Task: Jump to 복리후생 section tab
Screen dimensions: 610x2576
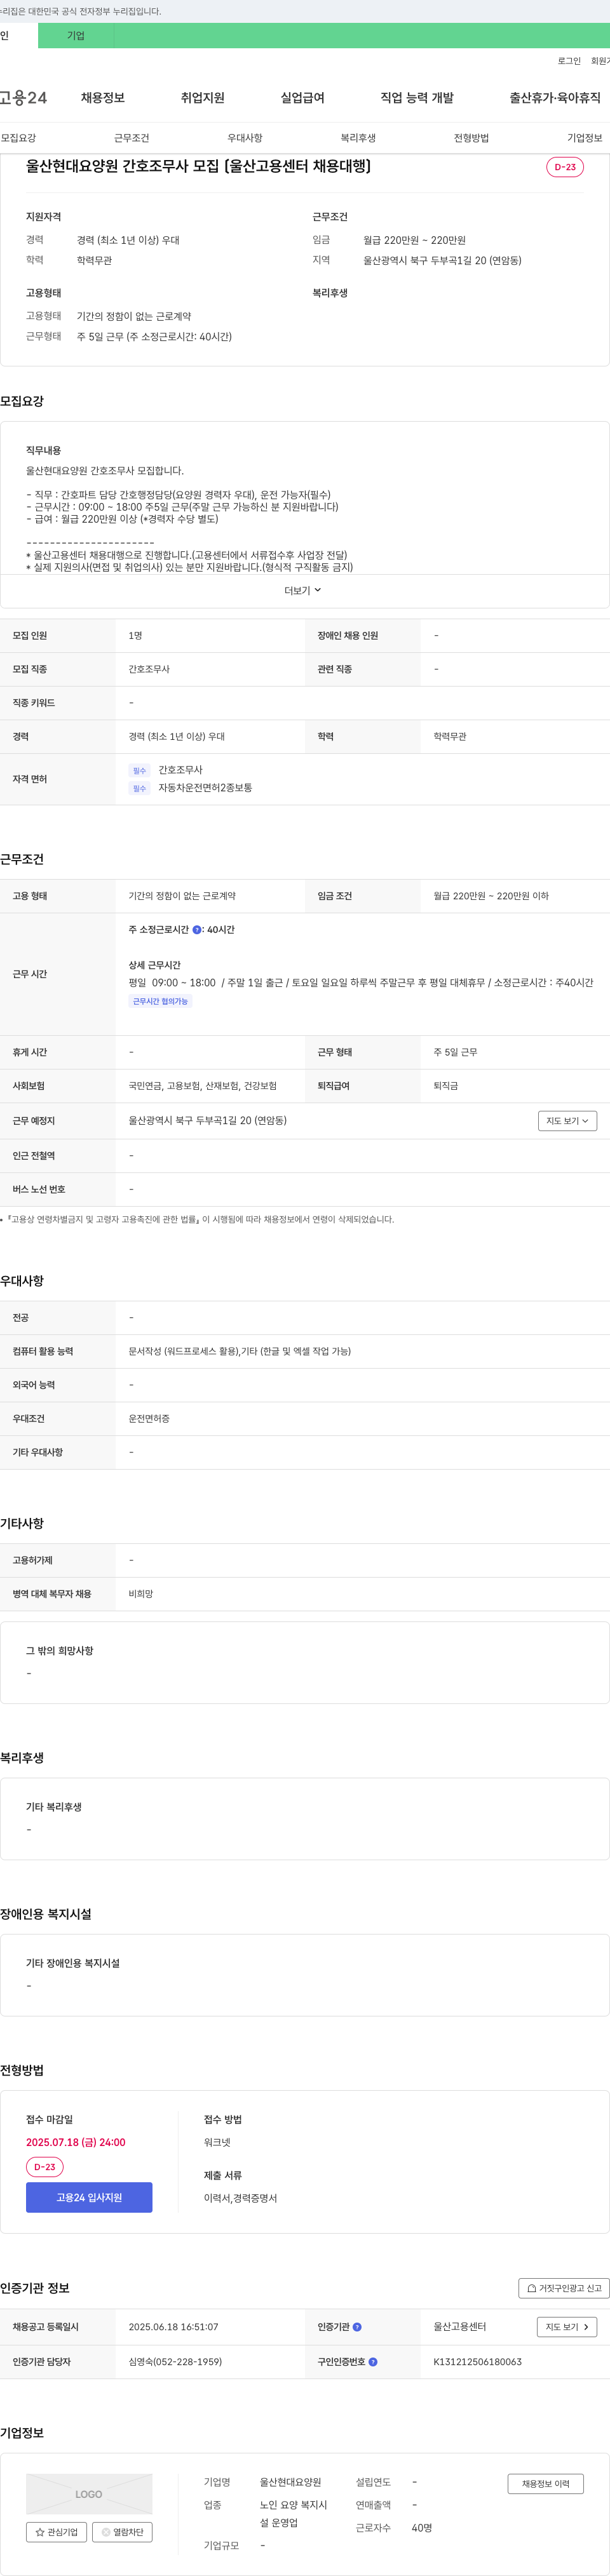Action: (x=358, y=138)
